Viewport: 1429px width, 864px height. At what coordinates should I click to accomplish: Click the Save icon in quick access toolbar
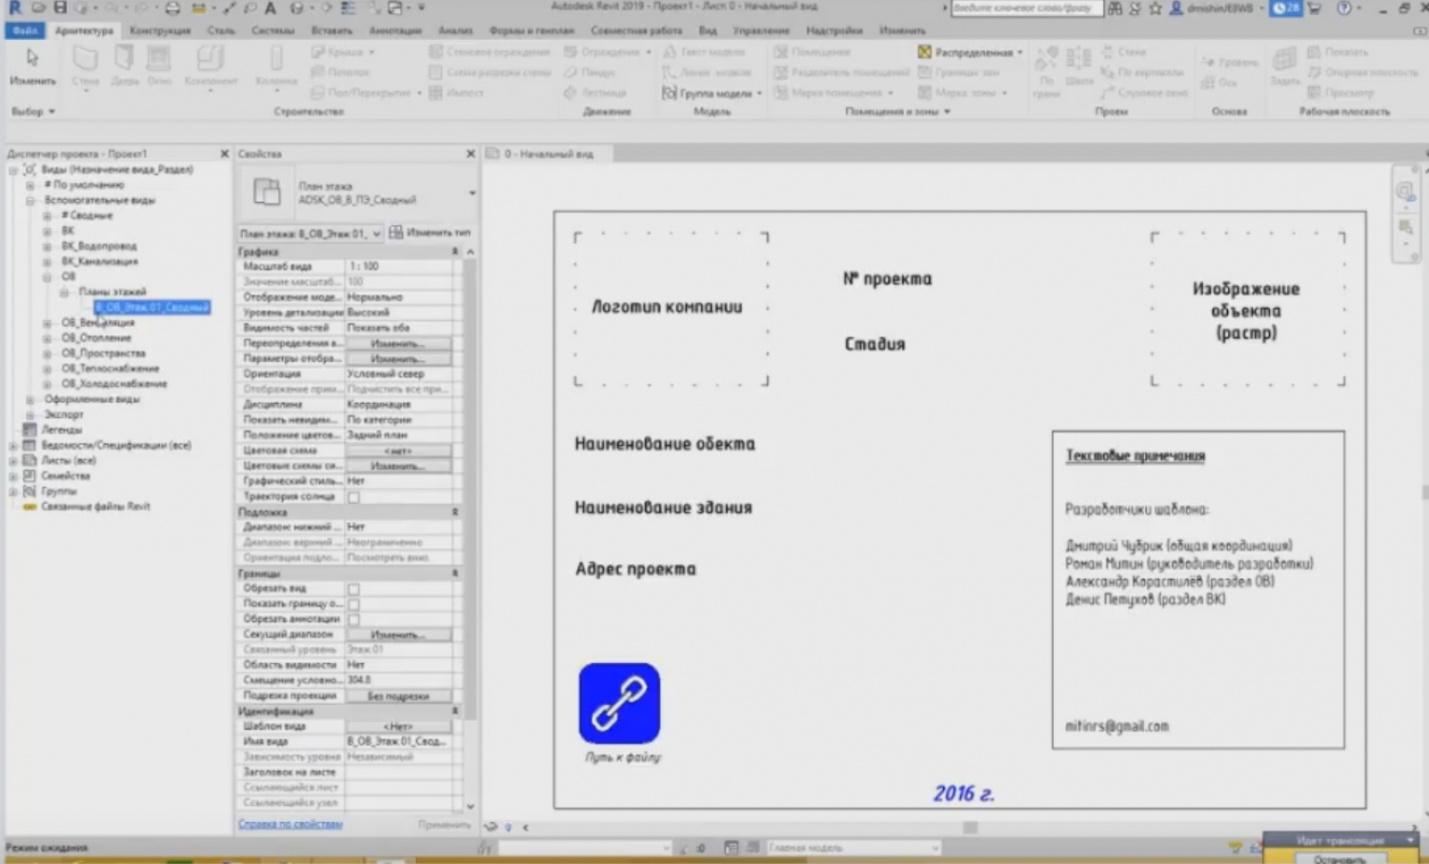(x=60, y=8)
